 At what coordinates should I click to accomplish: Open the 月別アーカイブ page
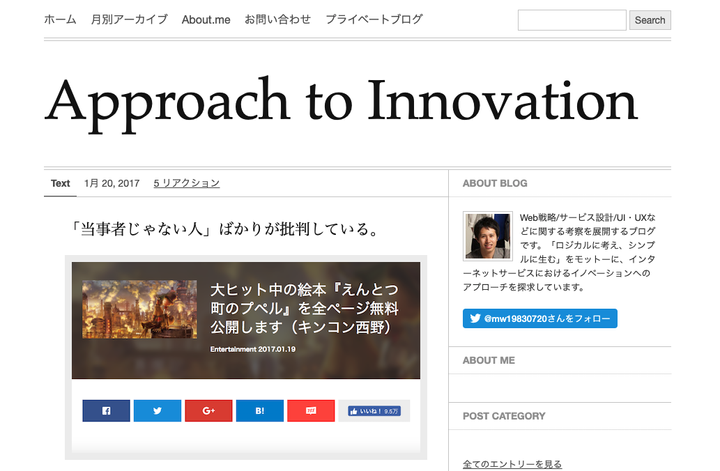[129, 19]
